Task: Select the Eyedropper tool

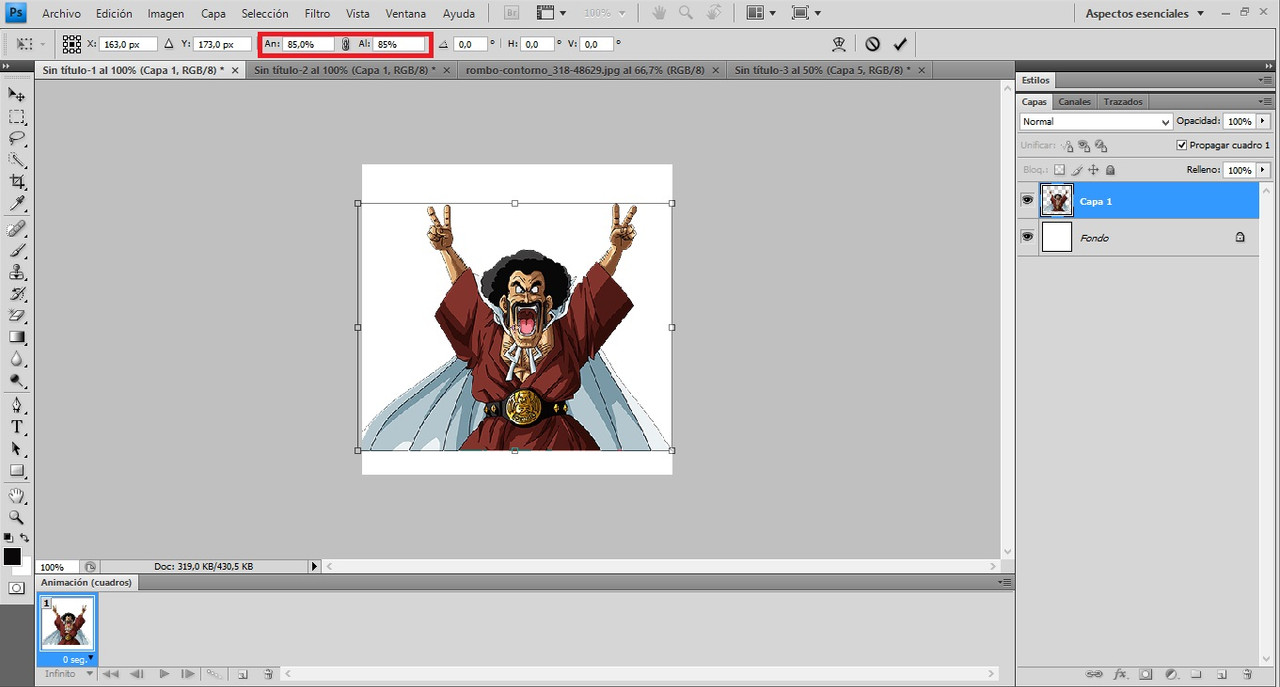Action: pyautogui.click(x=17, y=204)
